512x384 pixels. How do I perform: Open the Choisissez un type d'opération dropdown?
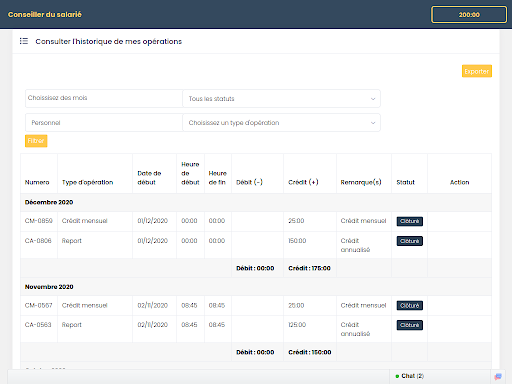(282, 123)
